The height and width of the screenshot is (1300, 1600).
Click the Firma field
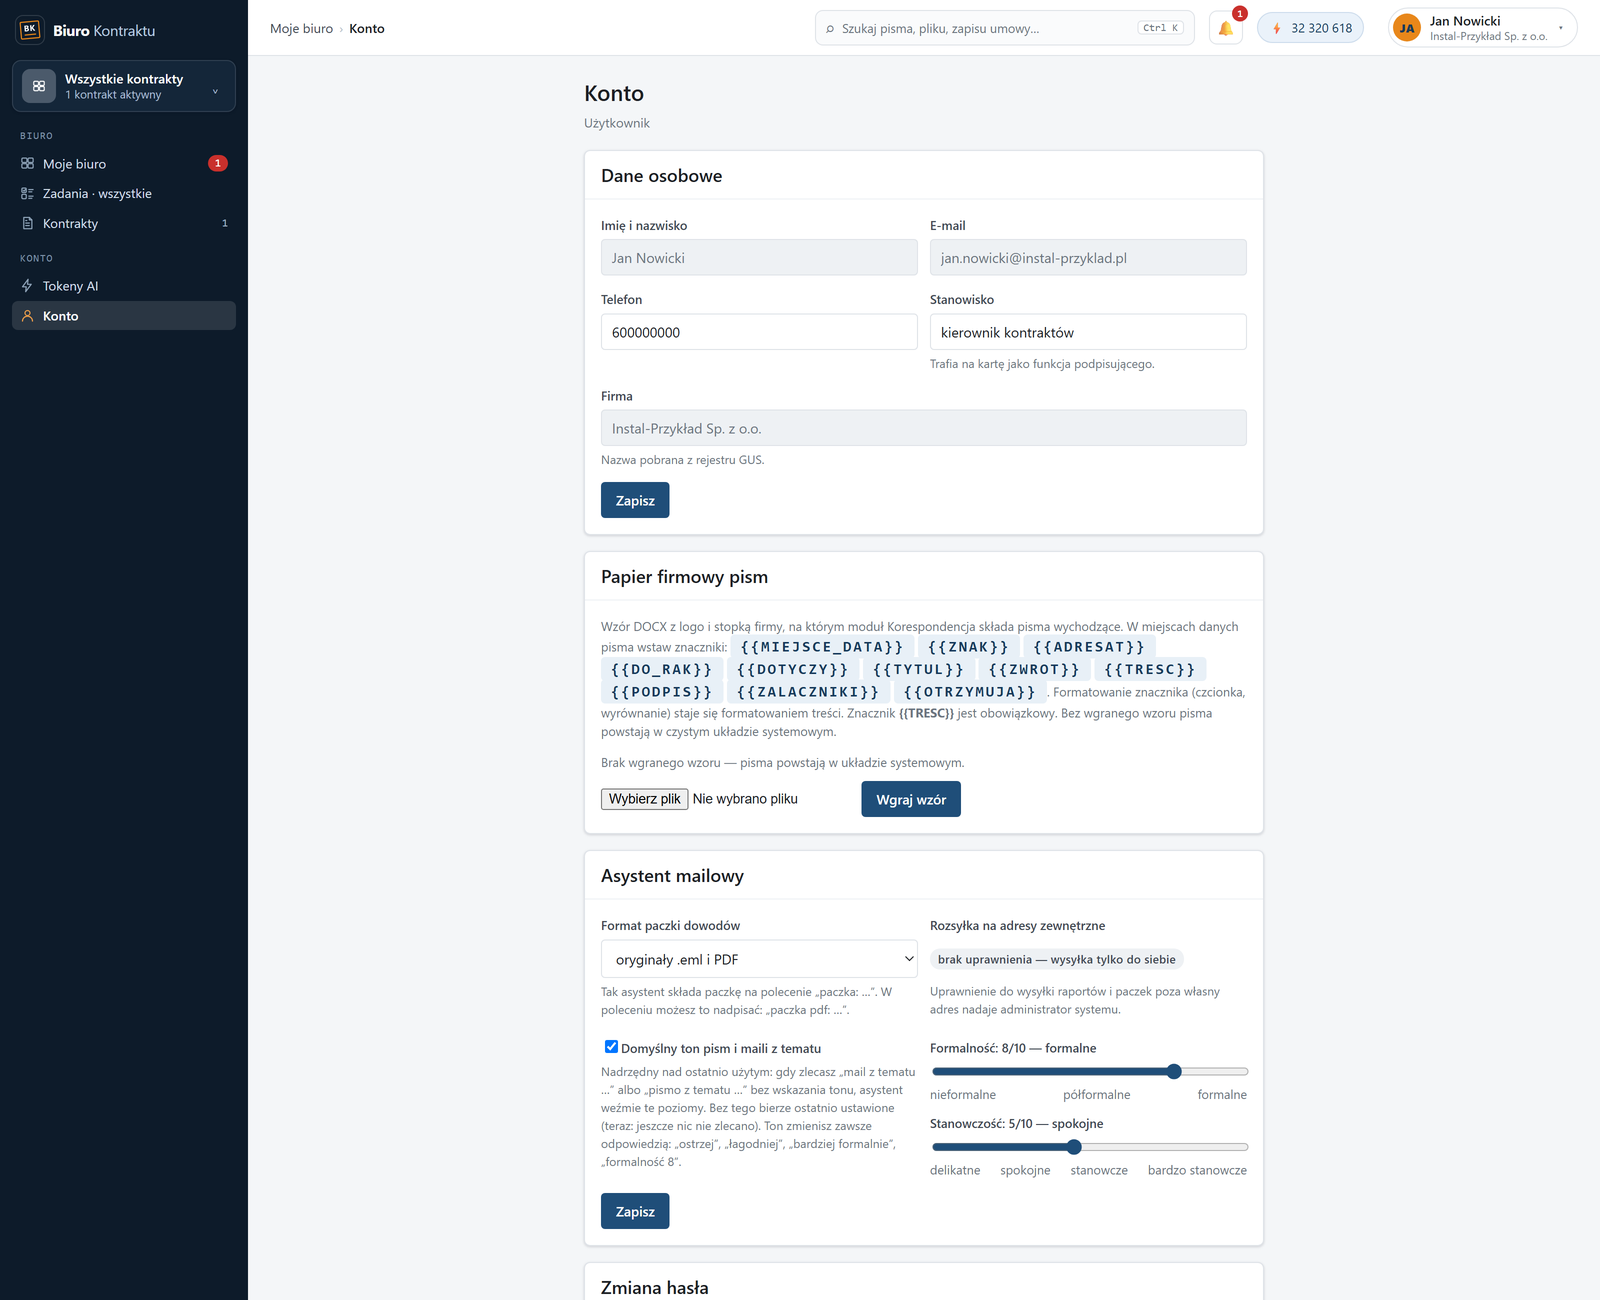coord(924,428)
